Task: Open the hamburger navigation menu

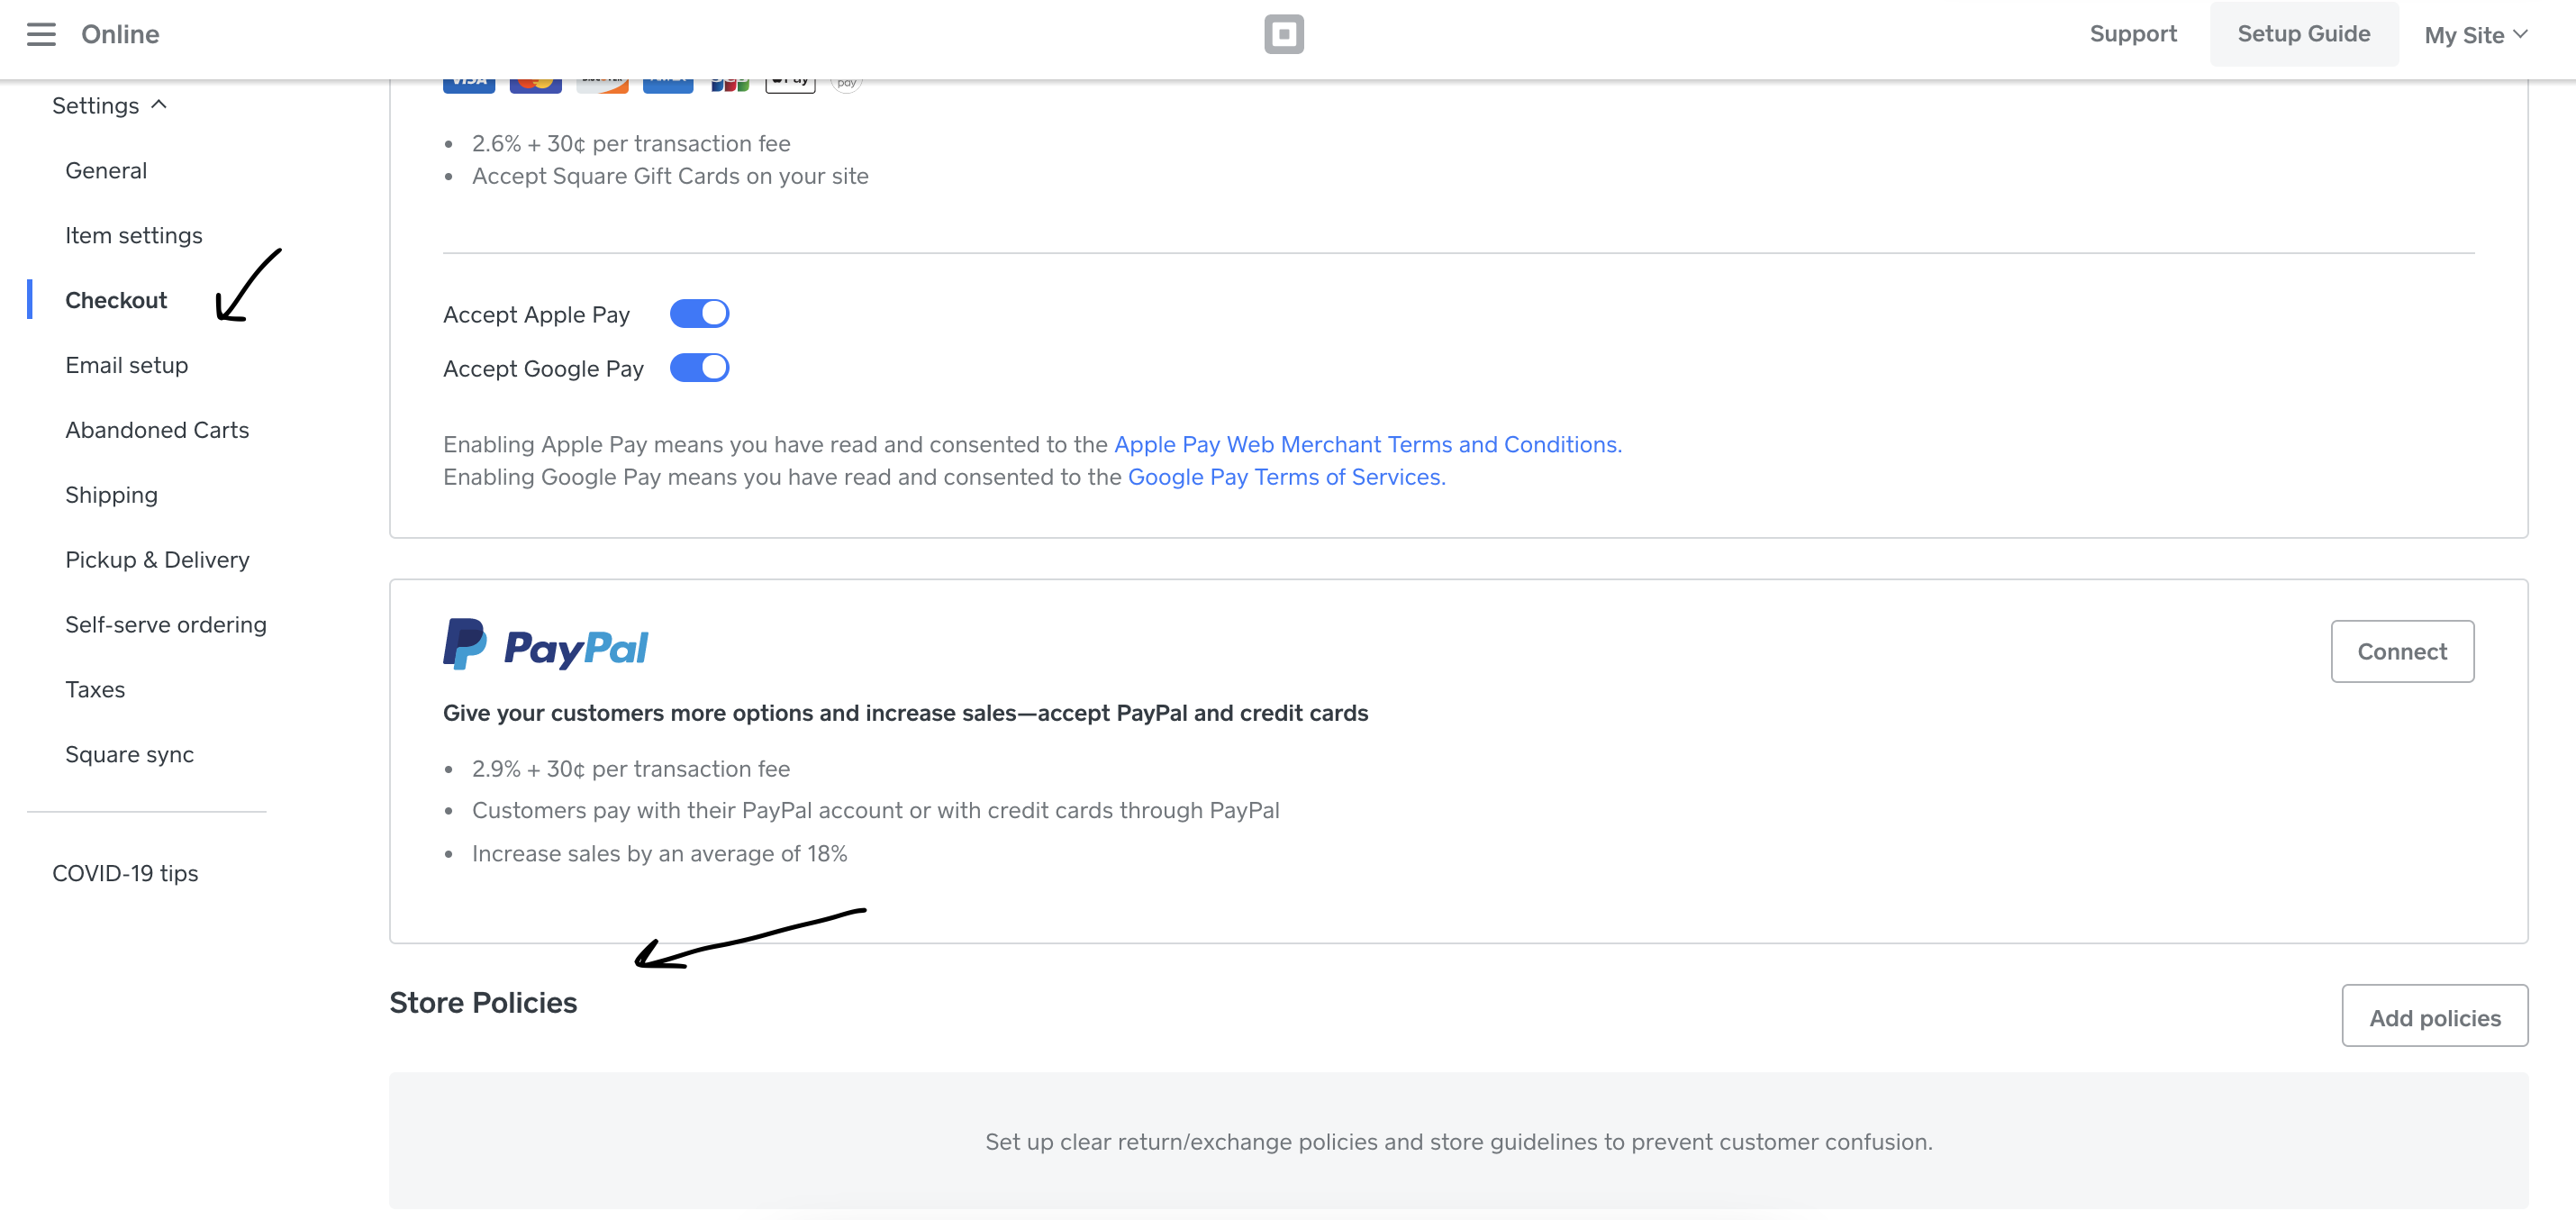Action: pos(41,34)
